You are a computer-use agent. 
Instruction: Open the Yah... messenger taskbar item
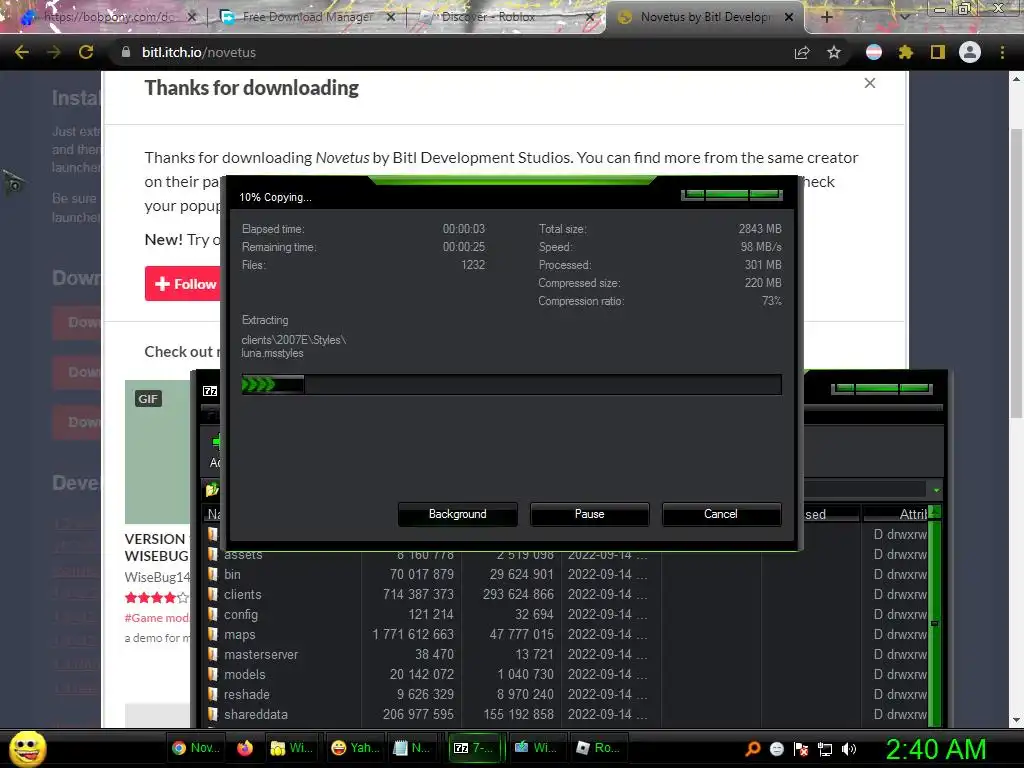pyautogui.click(x=355, y=748)
